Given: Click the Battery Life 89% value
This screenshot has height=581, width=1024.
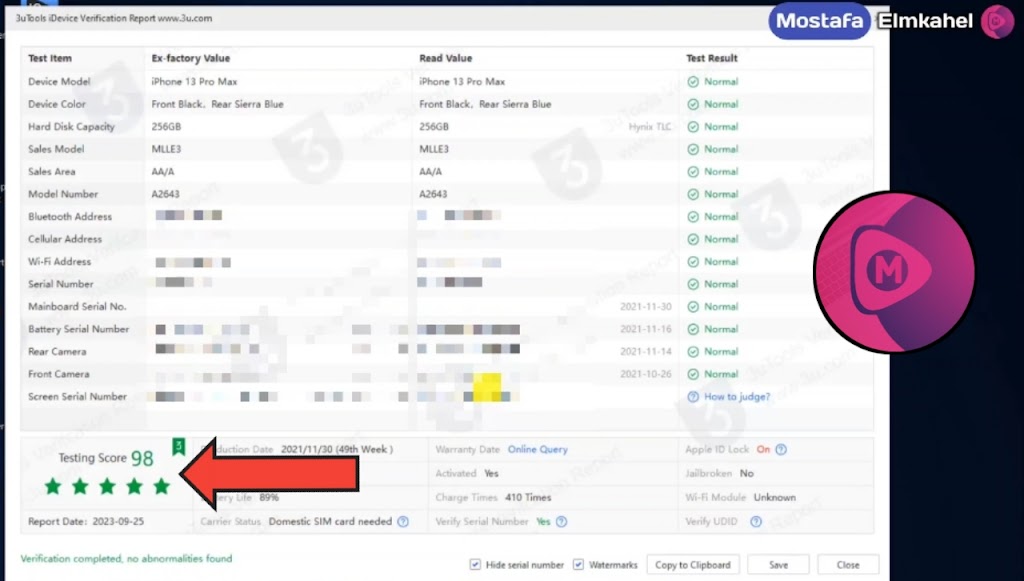Looking at the screenshot, I should [x=269, y=497].
